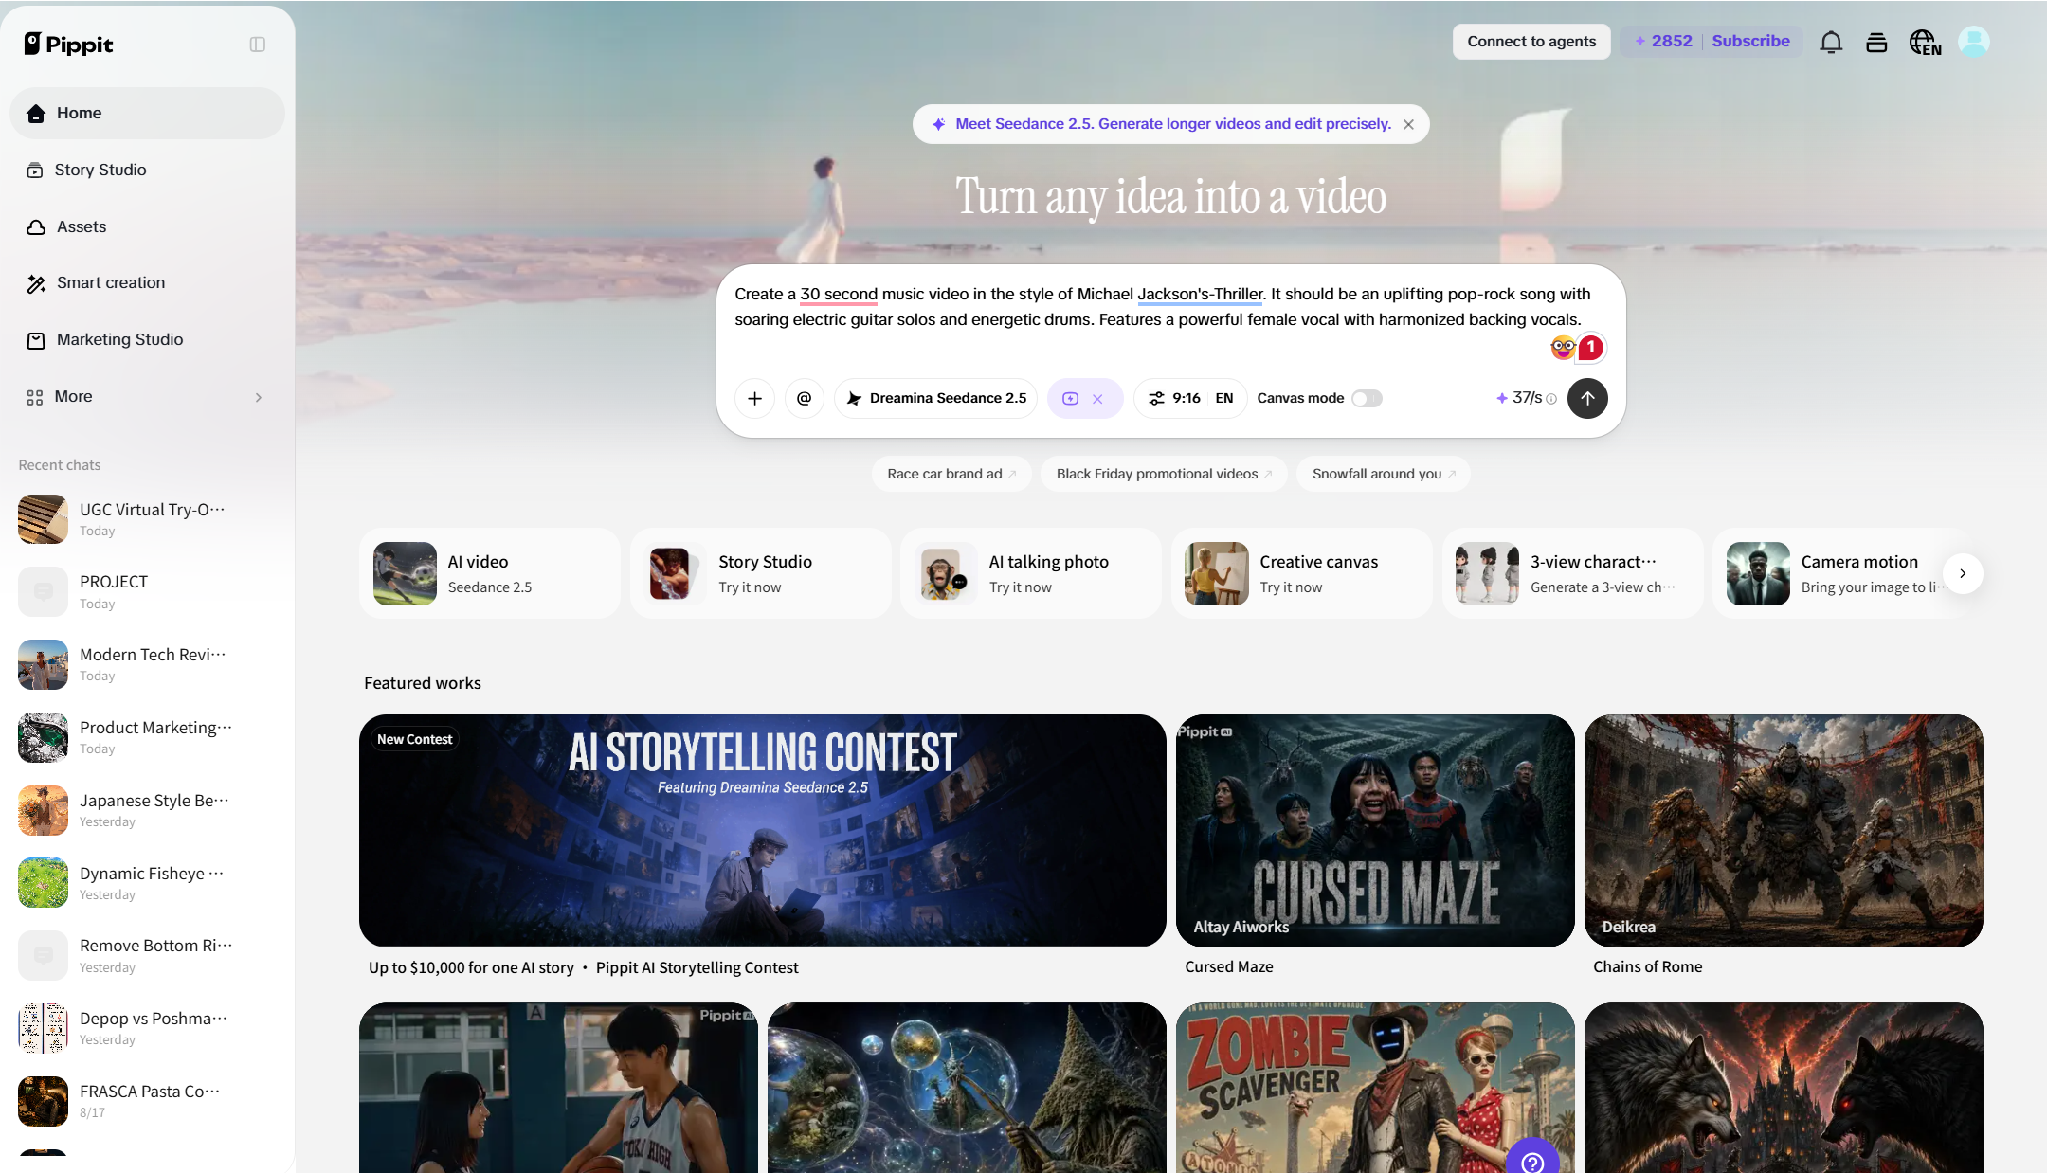Open the AI talking photo card
This screenshot has height=1173, width=2047.
[x=1031, y=574]
